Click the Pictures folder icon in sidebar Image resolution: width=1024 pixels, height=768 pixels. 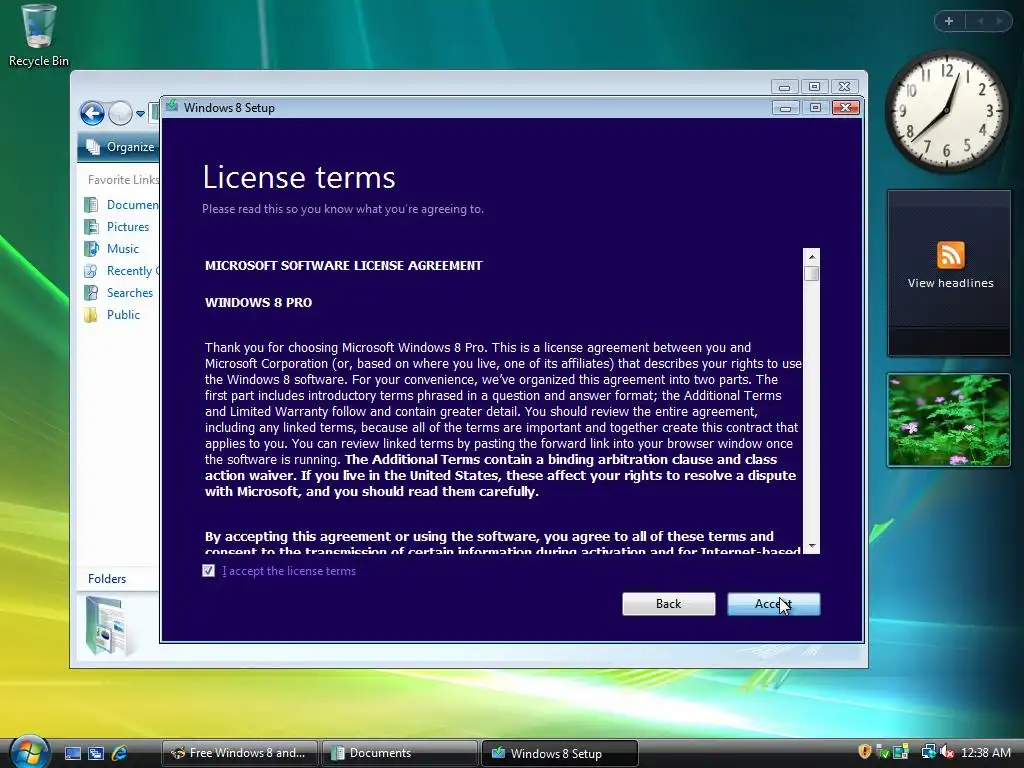coord(91,227)
